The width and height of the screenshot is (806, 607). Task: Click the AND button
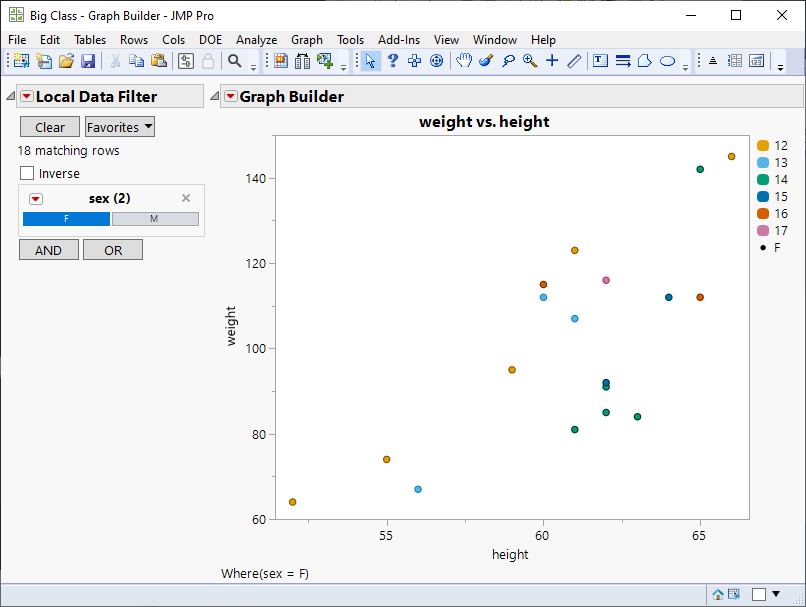coord(49,250)
